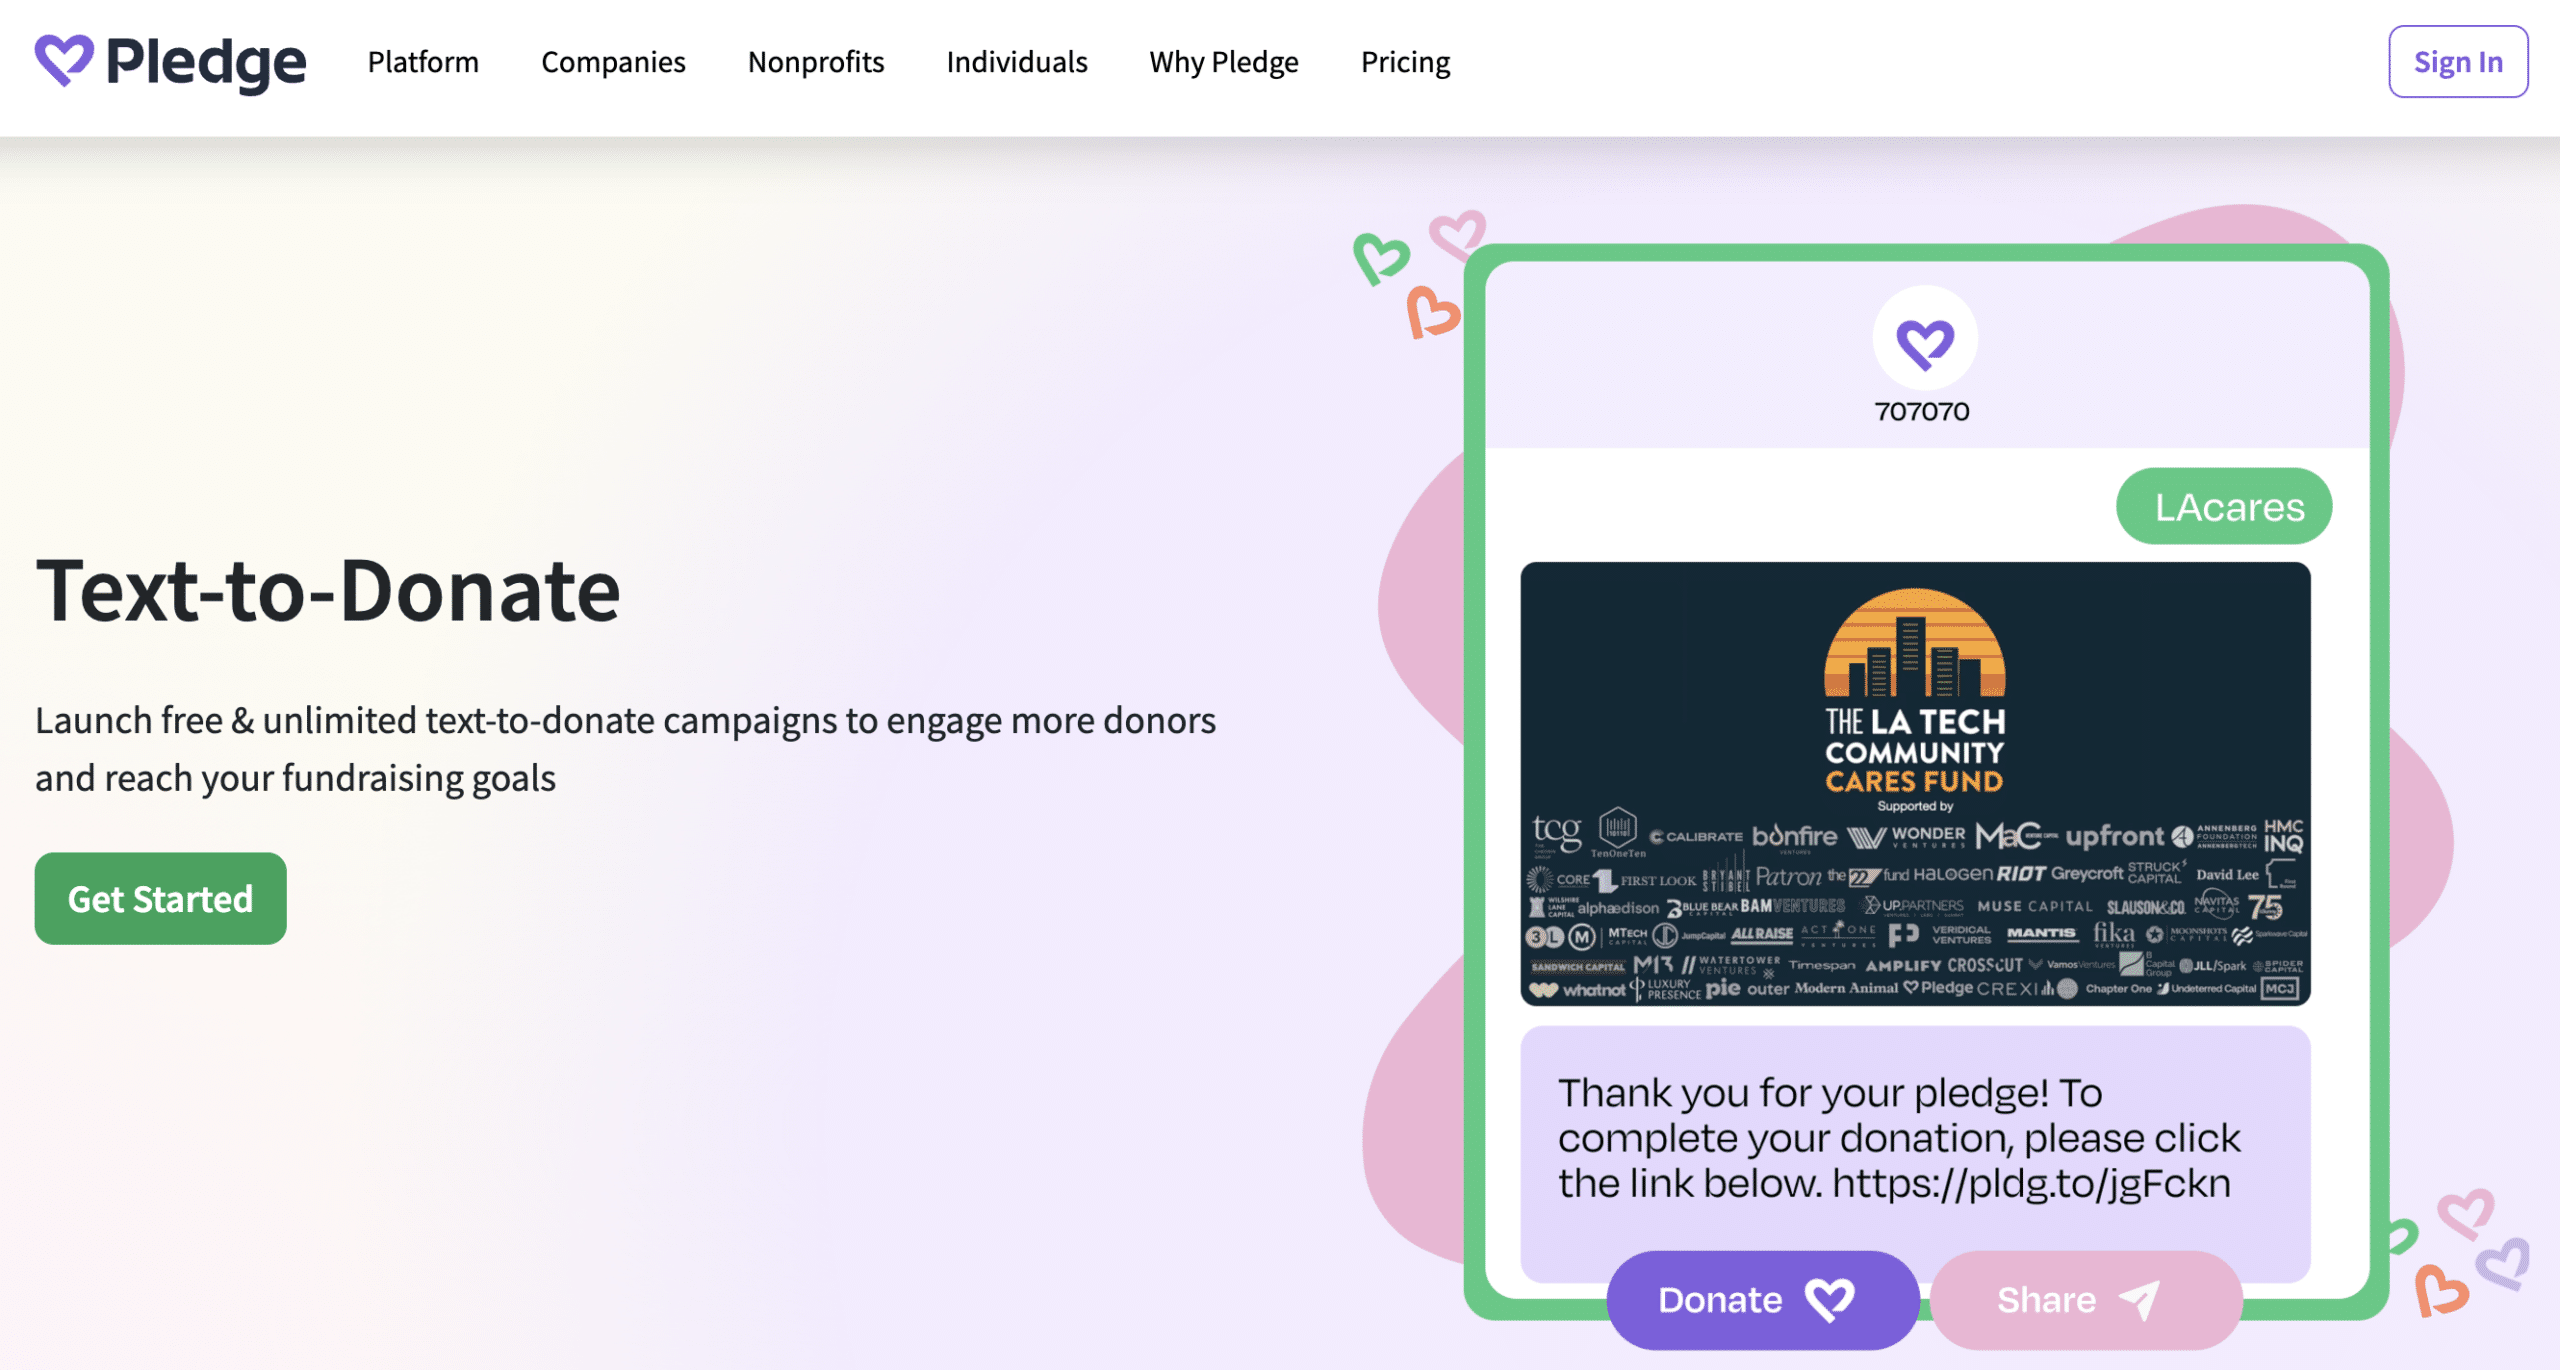Click the 707070 short code text
Viewport: 2560px width, 1370px height.
pyautogui.click(x=1921, y=412)
